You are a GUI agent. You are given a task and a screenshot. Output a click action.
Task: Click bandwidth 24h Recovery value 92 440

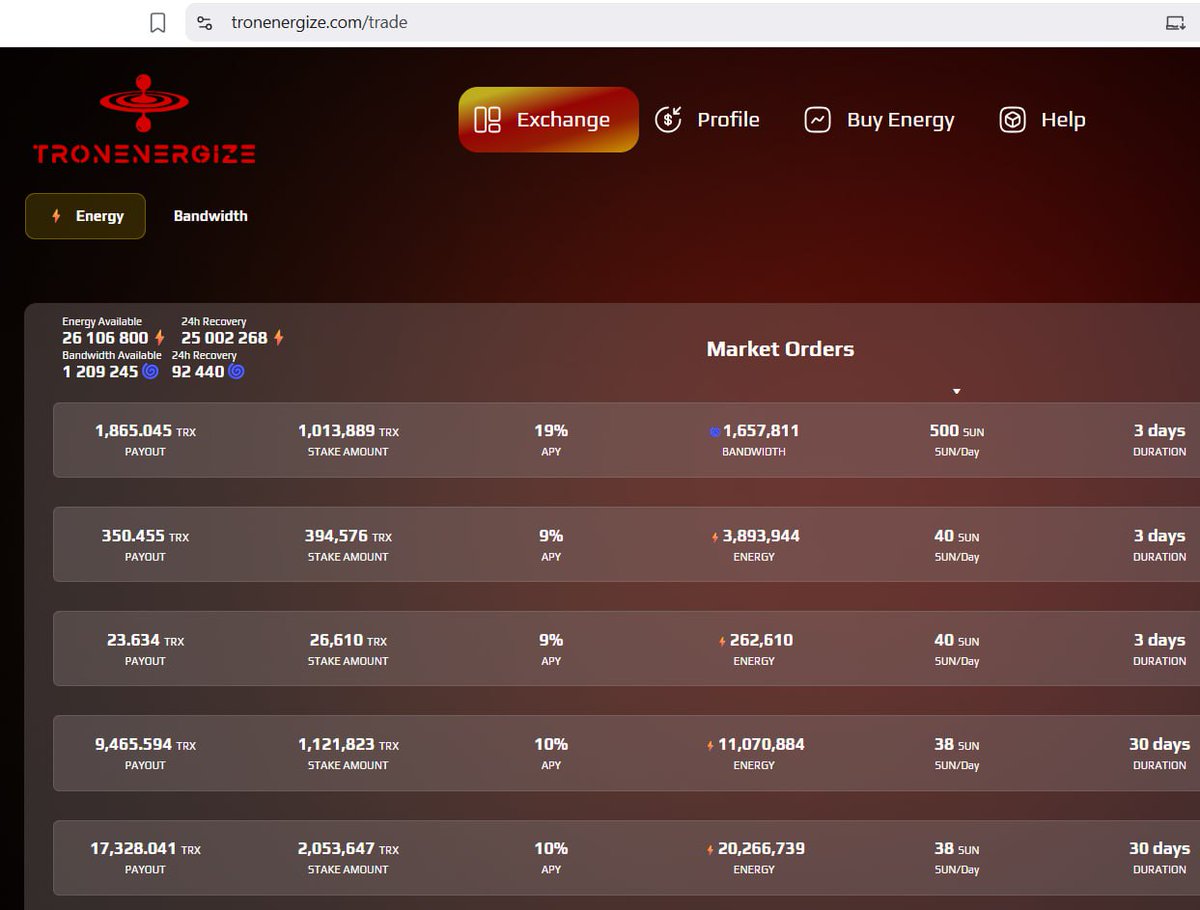[x=198, y=371]
